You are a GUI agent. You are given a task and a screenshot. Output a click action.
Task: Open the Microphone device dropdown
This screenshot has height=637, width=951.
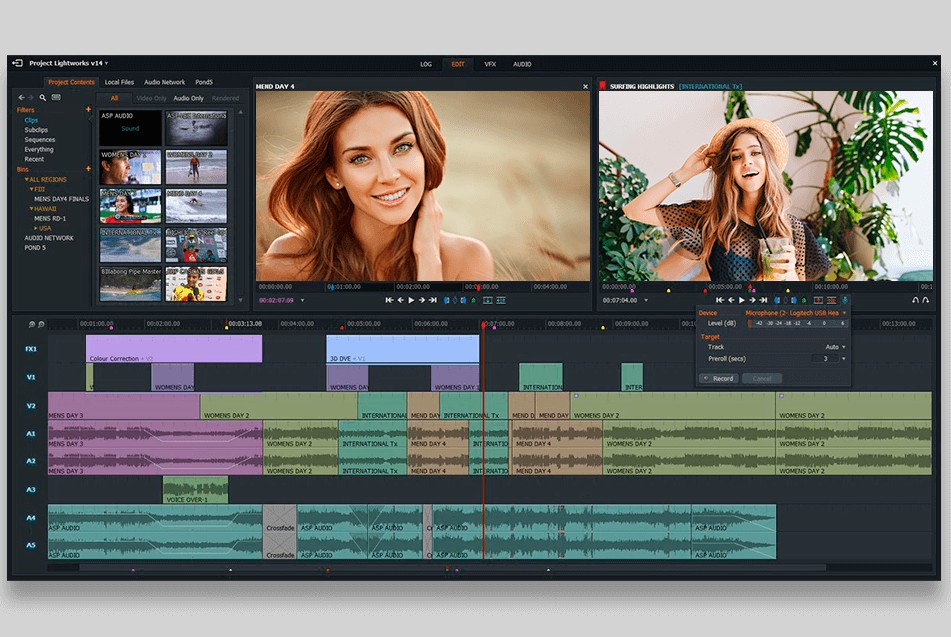click(844, 313)
